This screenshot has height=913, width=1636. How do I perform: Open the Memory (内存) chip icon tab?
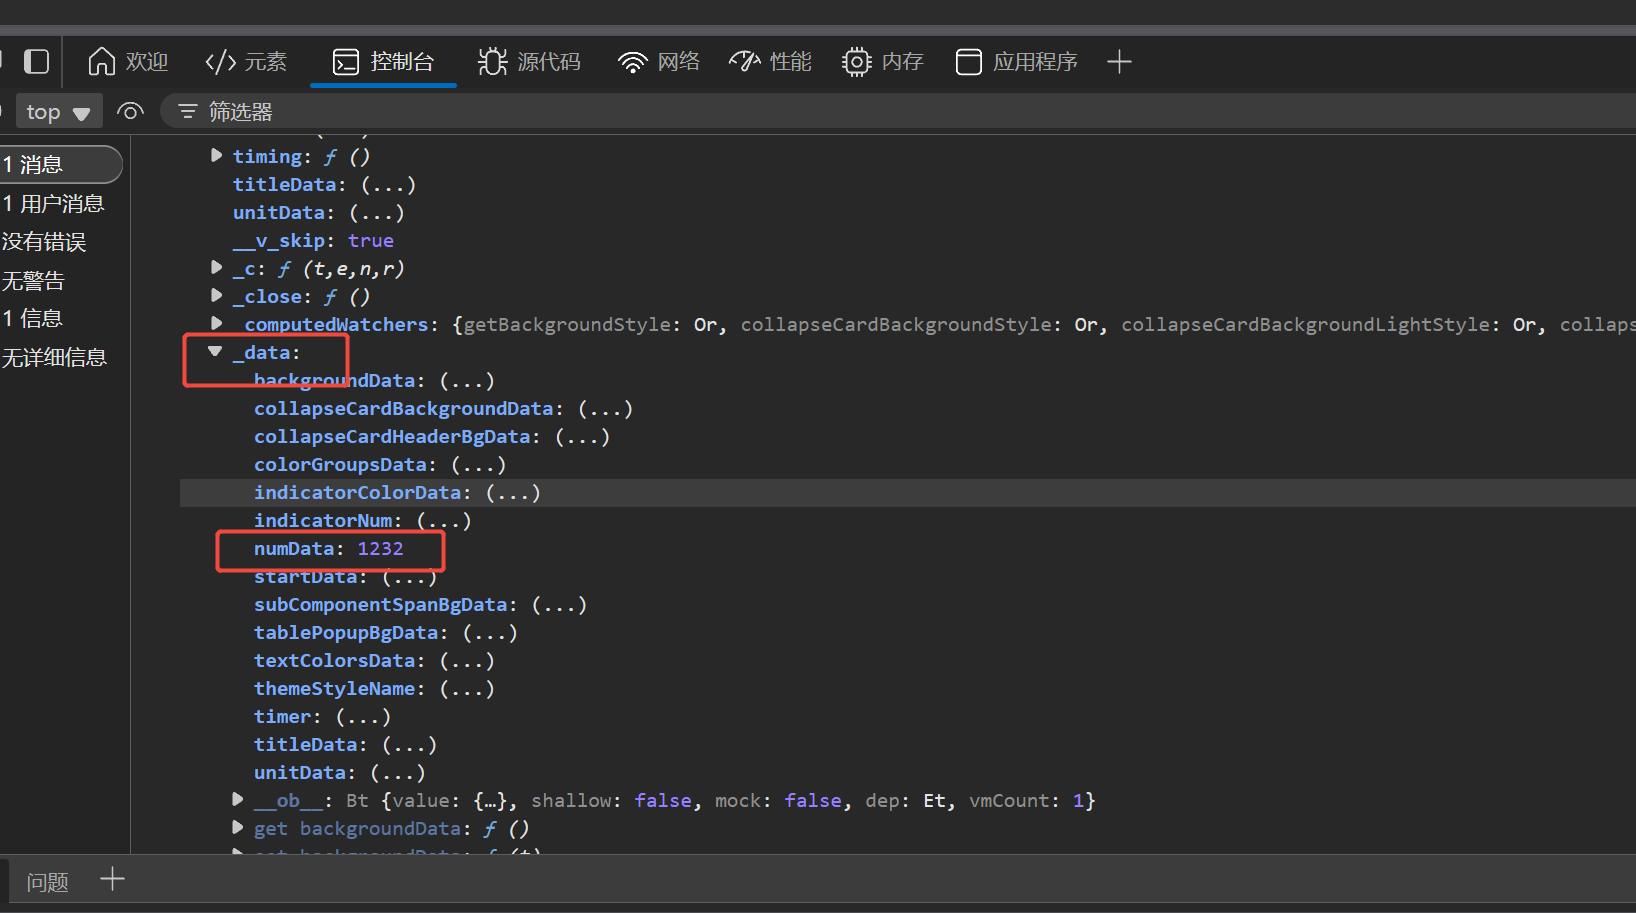pos(882,62)
